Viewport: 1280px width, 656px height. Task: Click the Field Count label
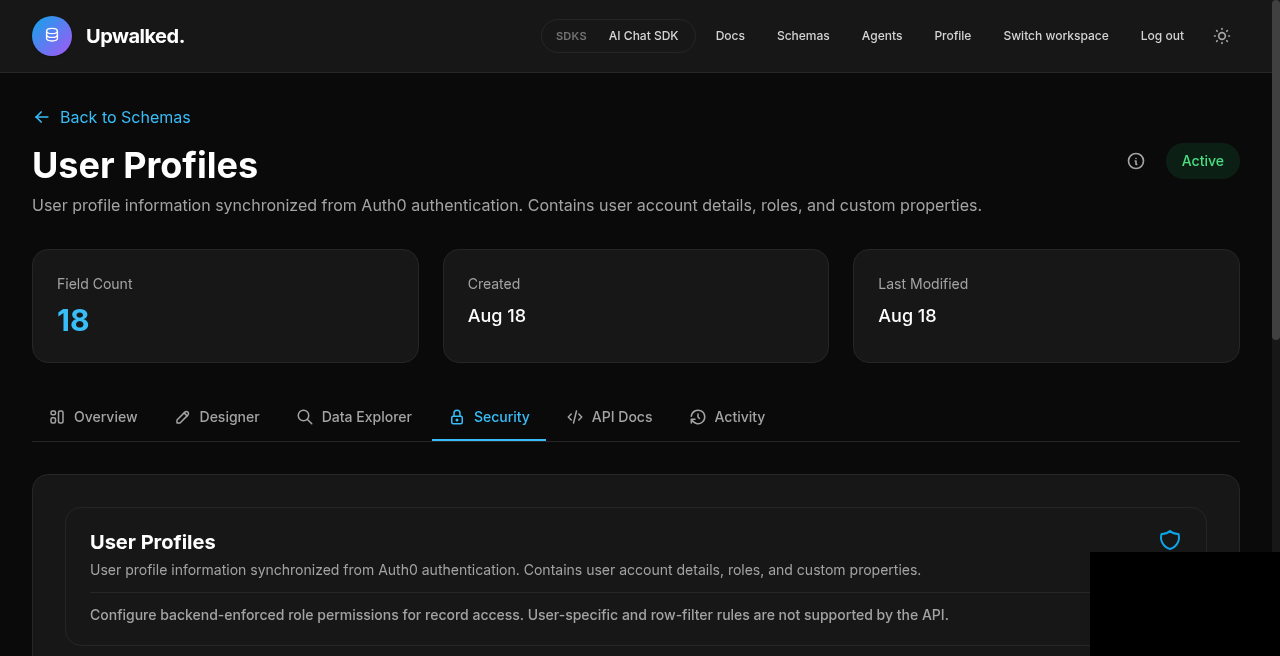click(95, 284)
